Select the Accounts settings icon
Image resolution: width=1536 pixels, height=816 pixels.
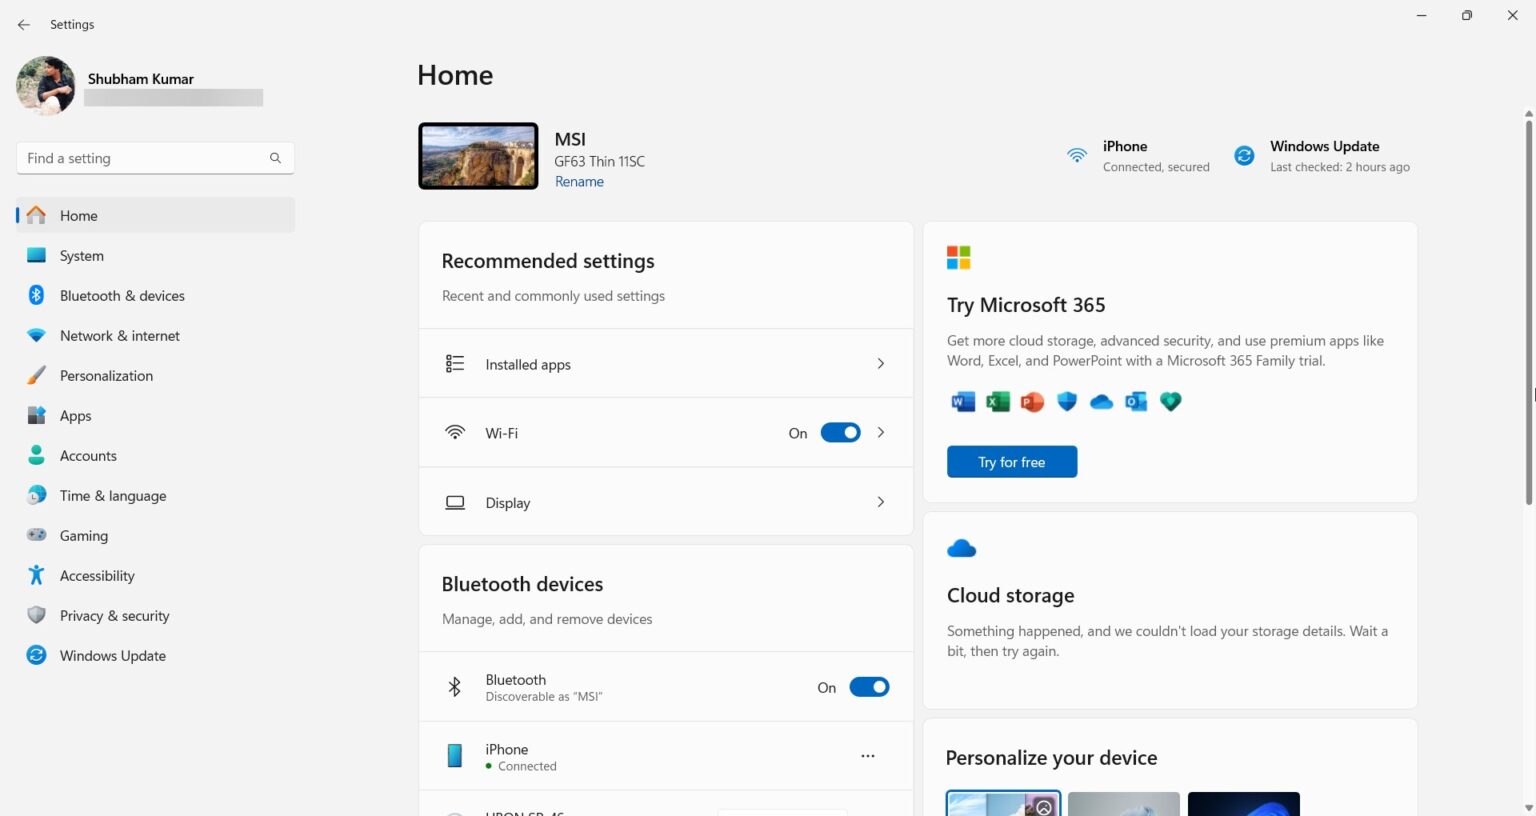coord(36,455)
